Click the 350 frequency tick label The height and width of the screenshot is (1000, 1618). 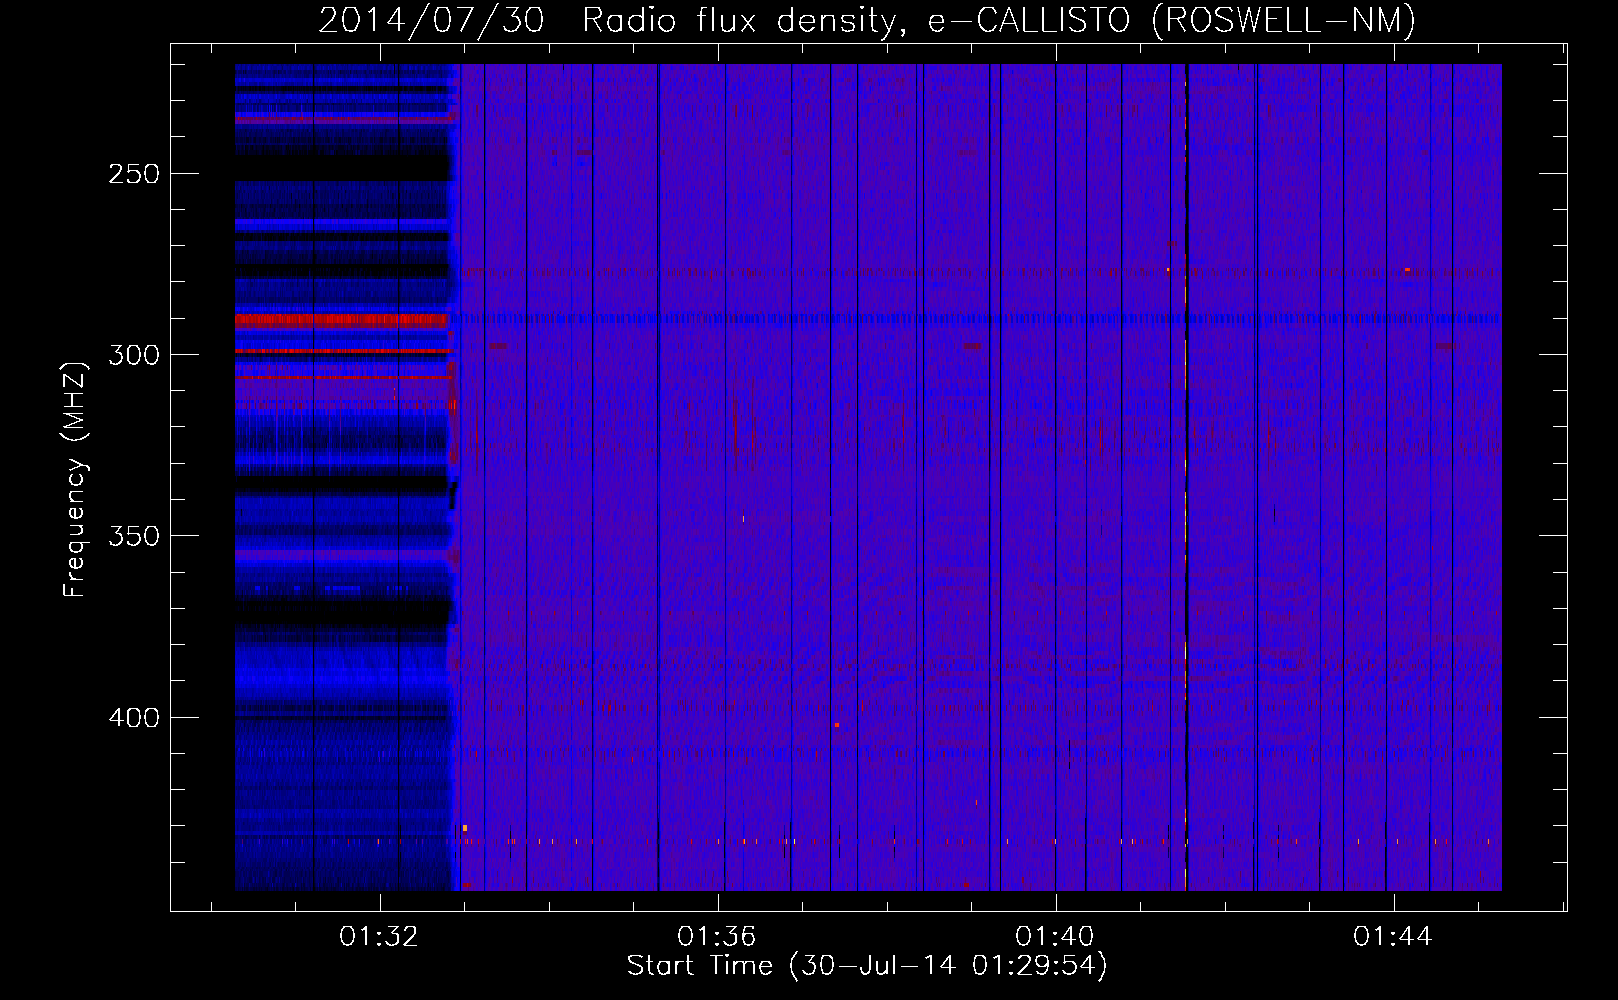[x=134, y=536]
